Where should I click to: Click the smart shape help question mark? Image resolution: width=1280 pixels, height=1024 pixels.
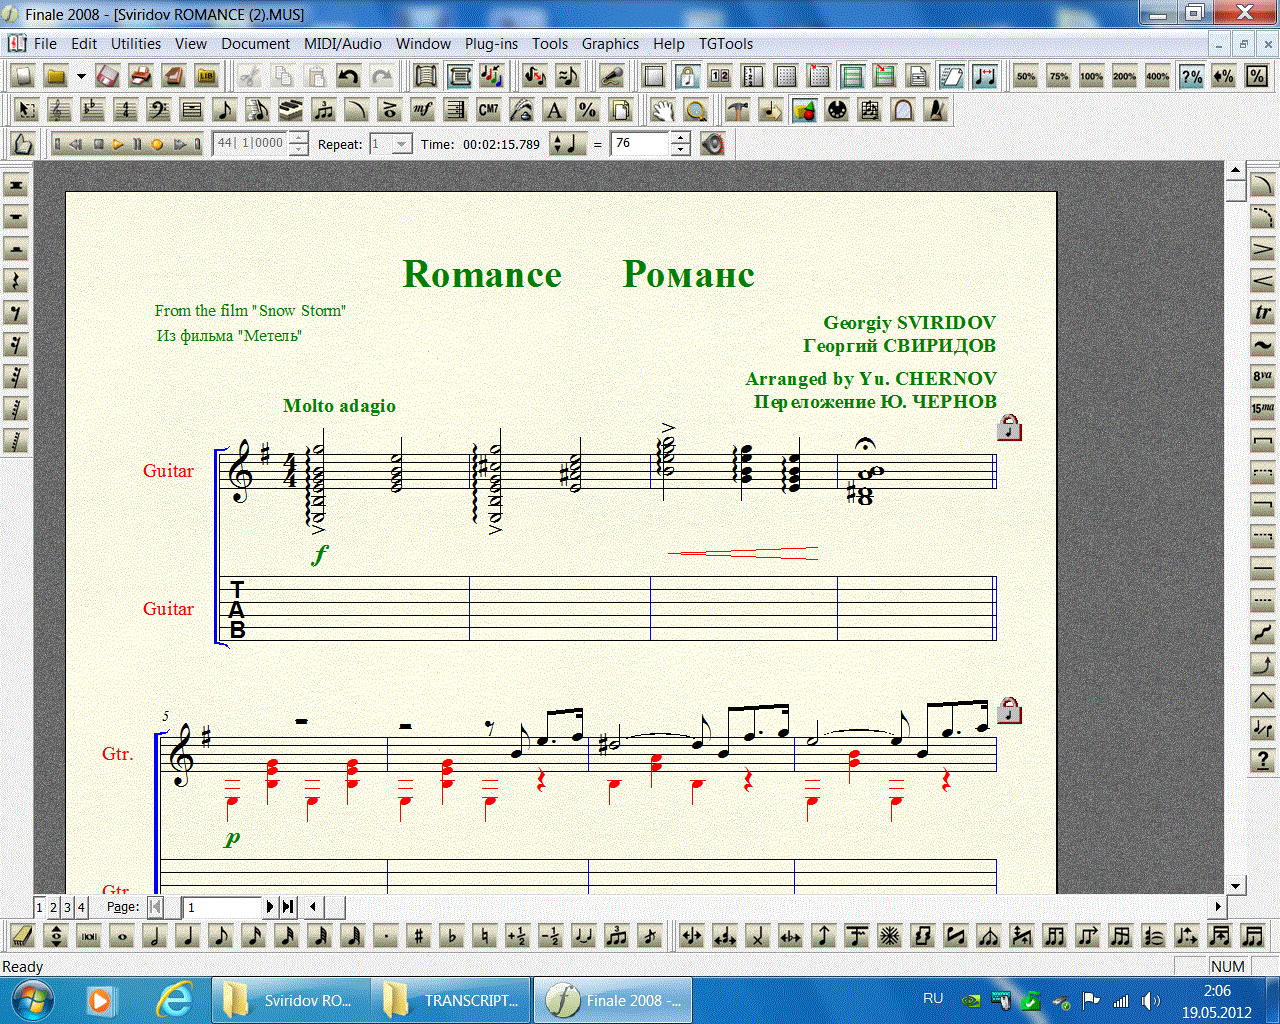pyautogui.click(x=1263, y=761)
